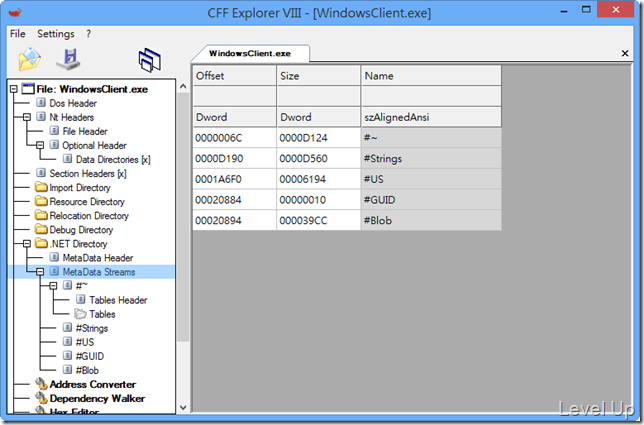Open the ? help menu
The height and width of the screenshot is (425, 644).
pyautogui.click(x=88, y=34)
